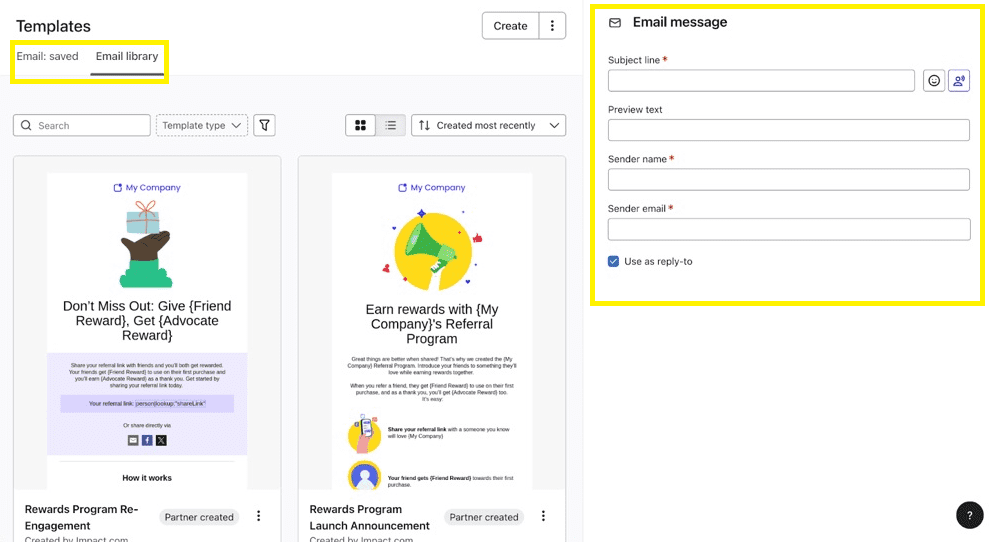Click My Company logo in Launch Announcement preview
Image resolution: width=994 pixels, height=542 pixels.
432,188
